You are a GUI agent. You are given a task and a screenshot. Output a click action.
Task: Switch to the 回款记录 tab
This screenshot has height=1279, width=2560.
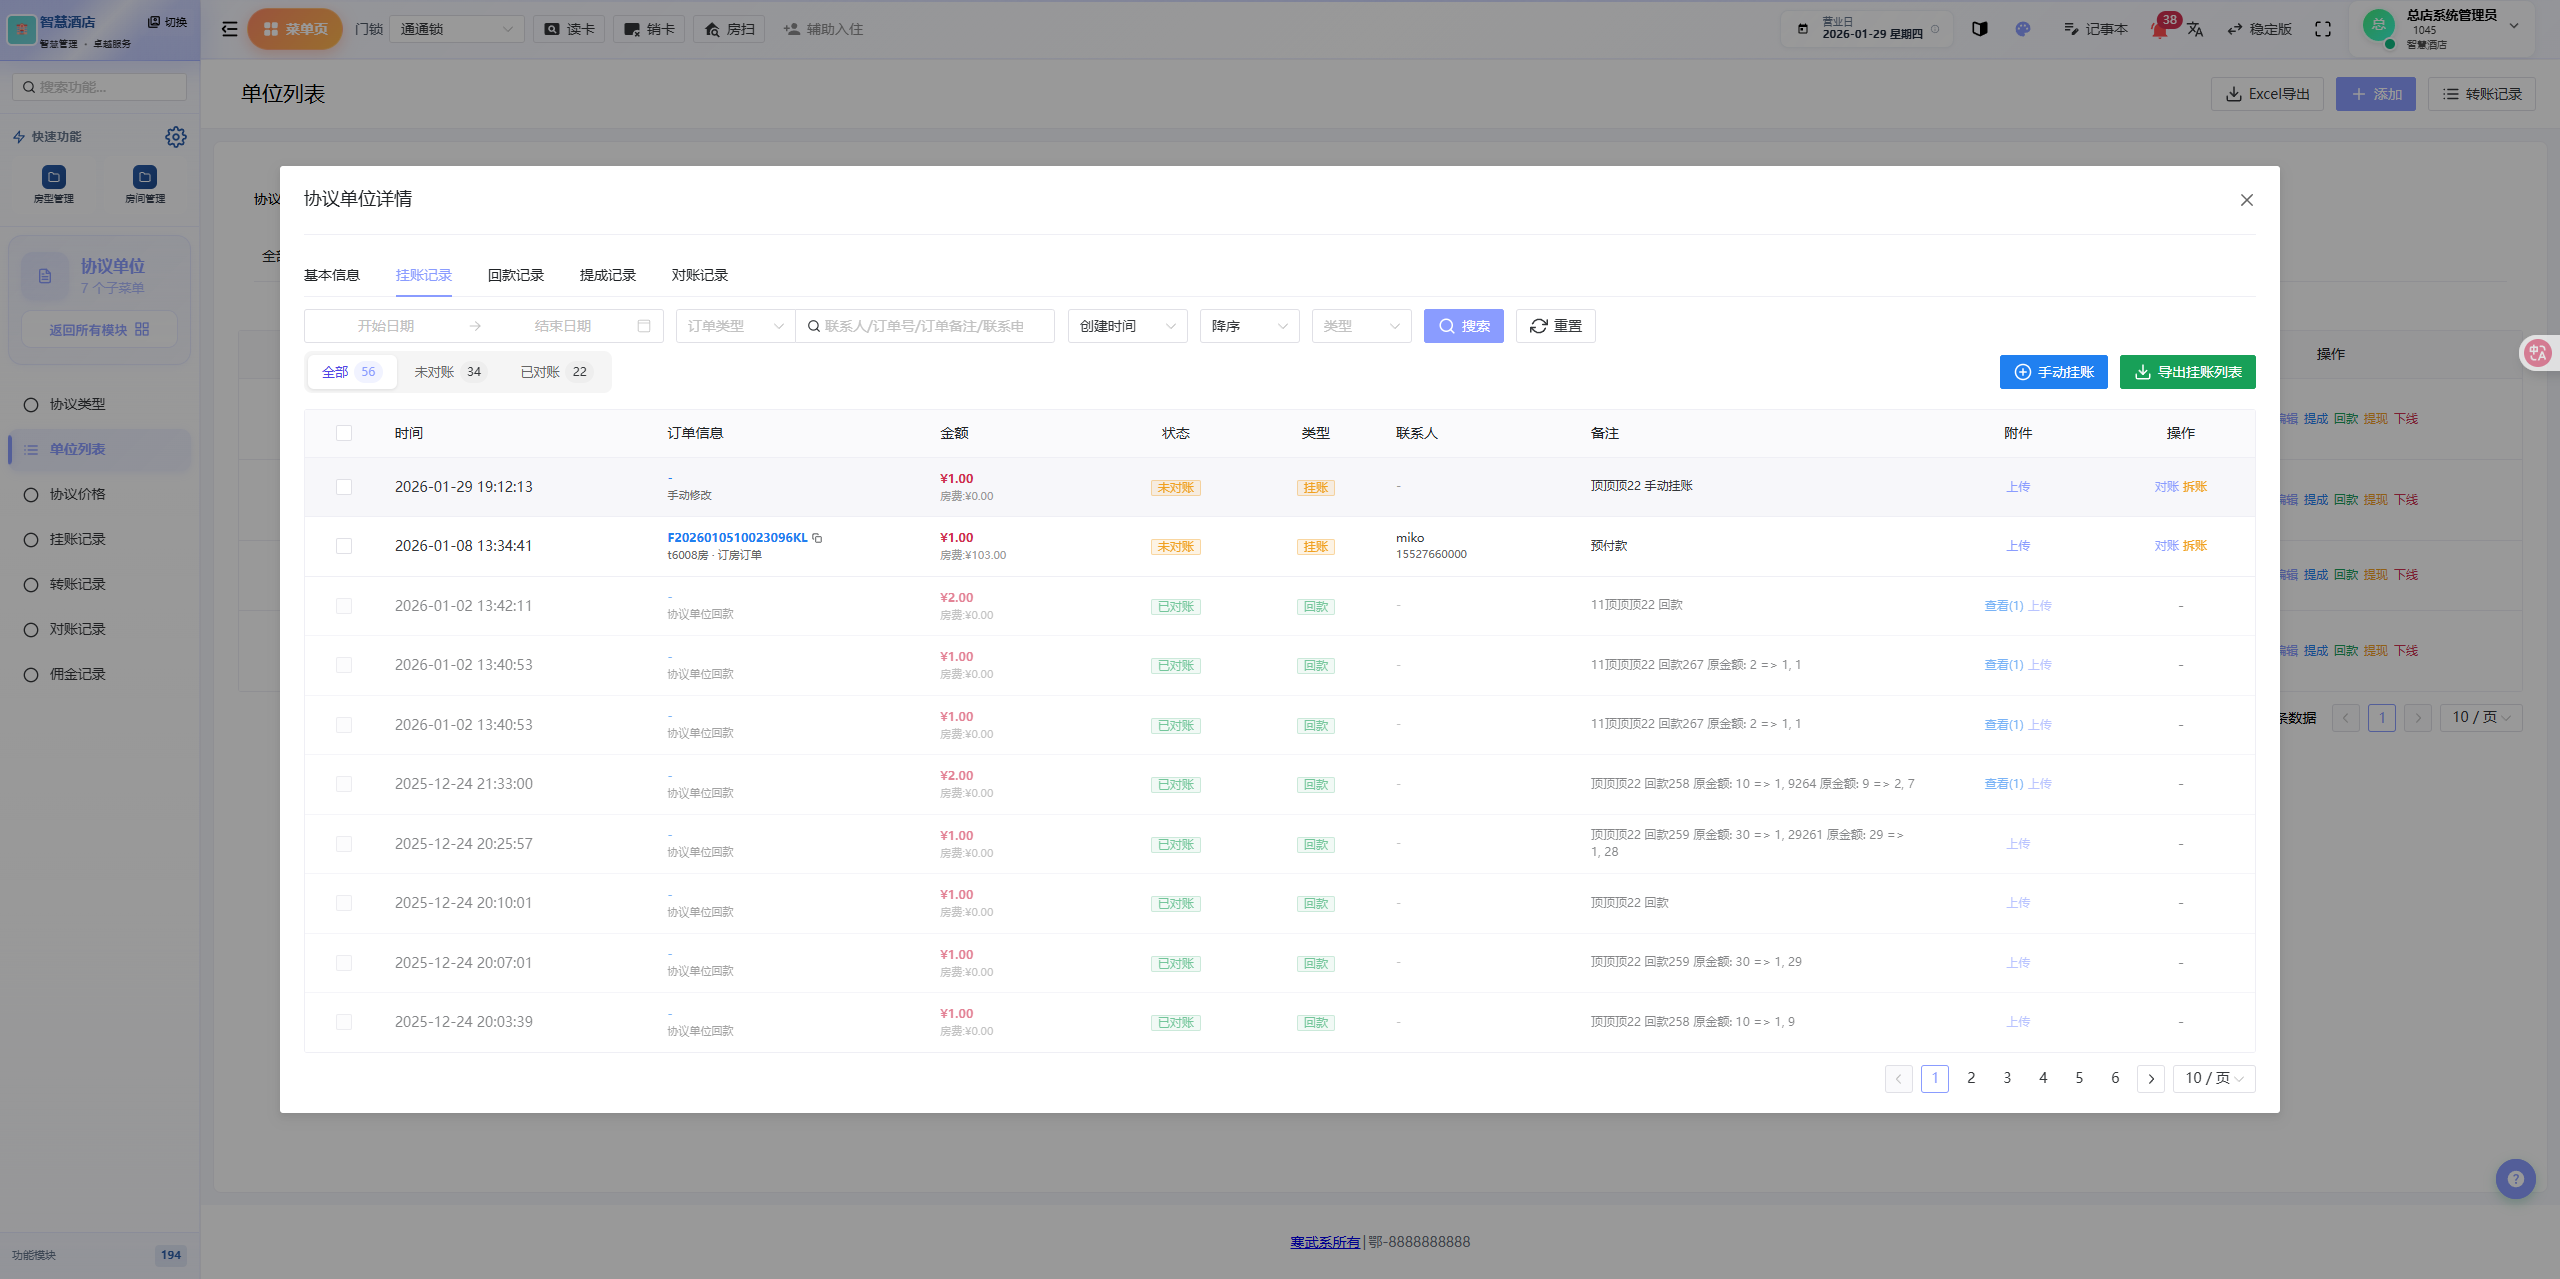tap(515, 275)
